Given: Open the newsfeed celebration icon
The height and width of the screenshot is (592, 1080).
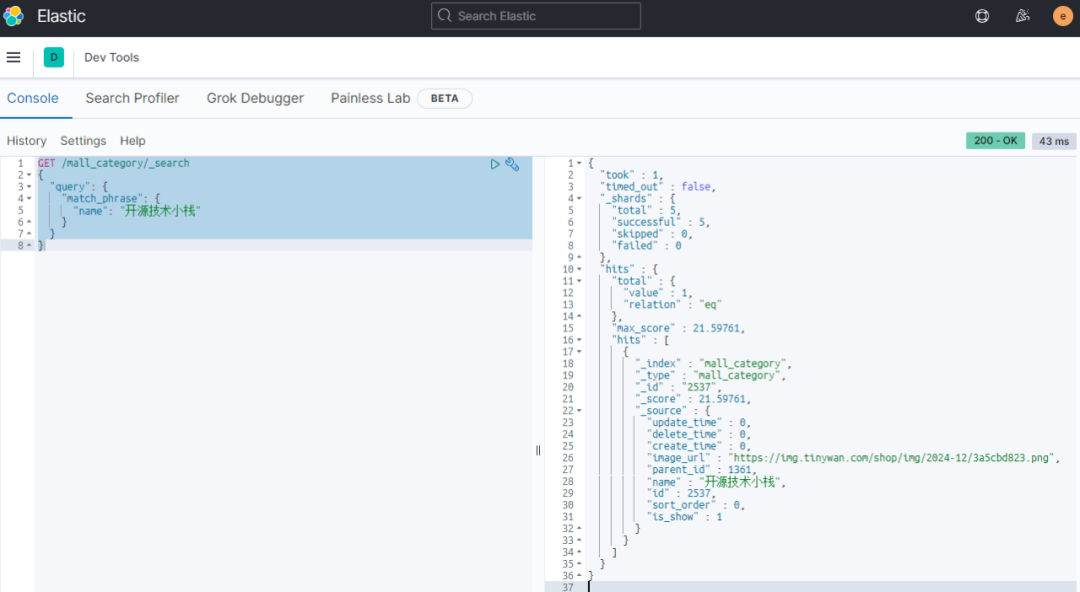Looking at the screenshot, I should (1022, 16).
